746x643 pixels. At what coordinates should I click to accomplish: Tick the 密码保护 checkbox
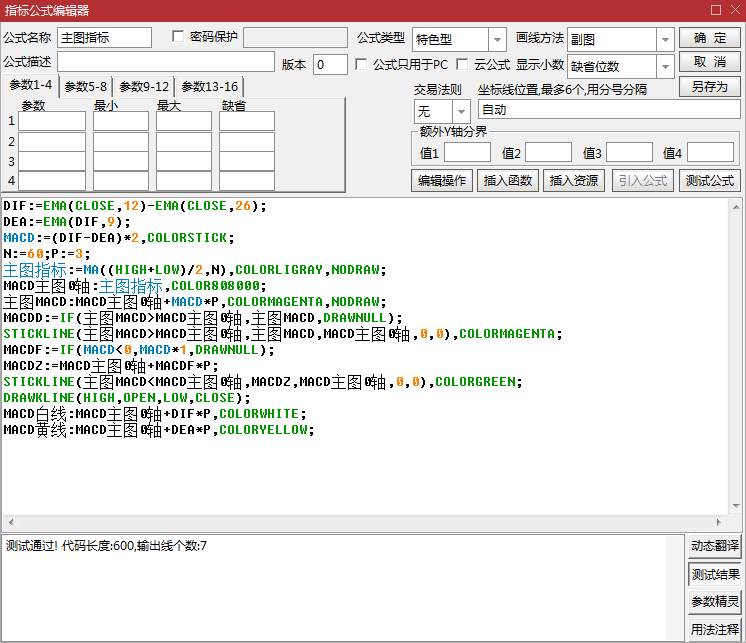coord(178,37)
